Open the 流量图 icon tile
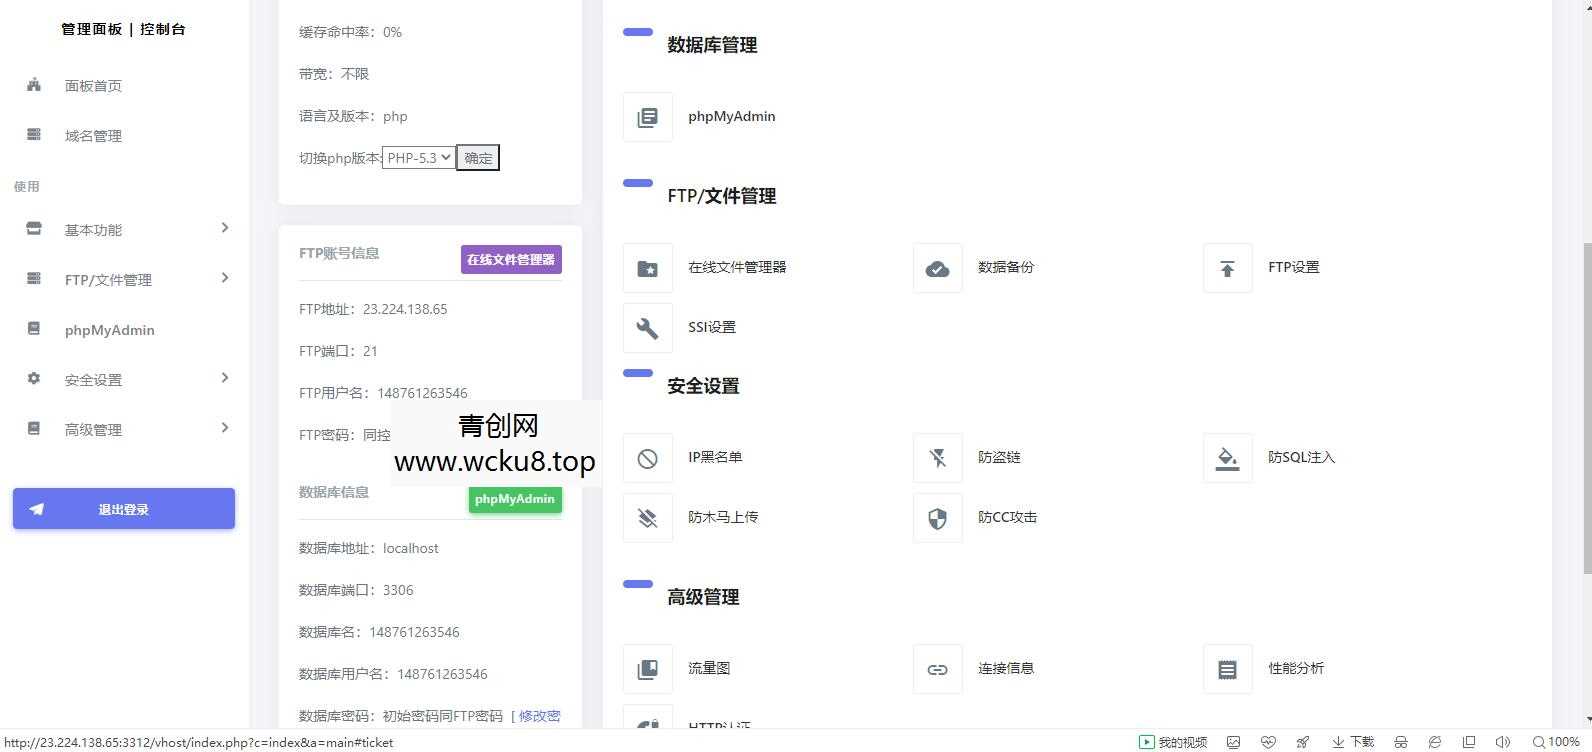1592x752 pixels. tap(648, 669)
